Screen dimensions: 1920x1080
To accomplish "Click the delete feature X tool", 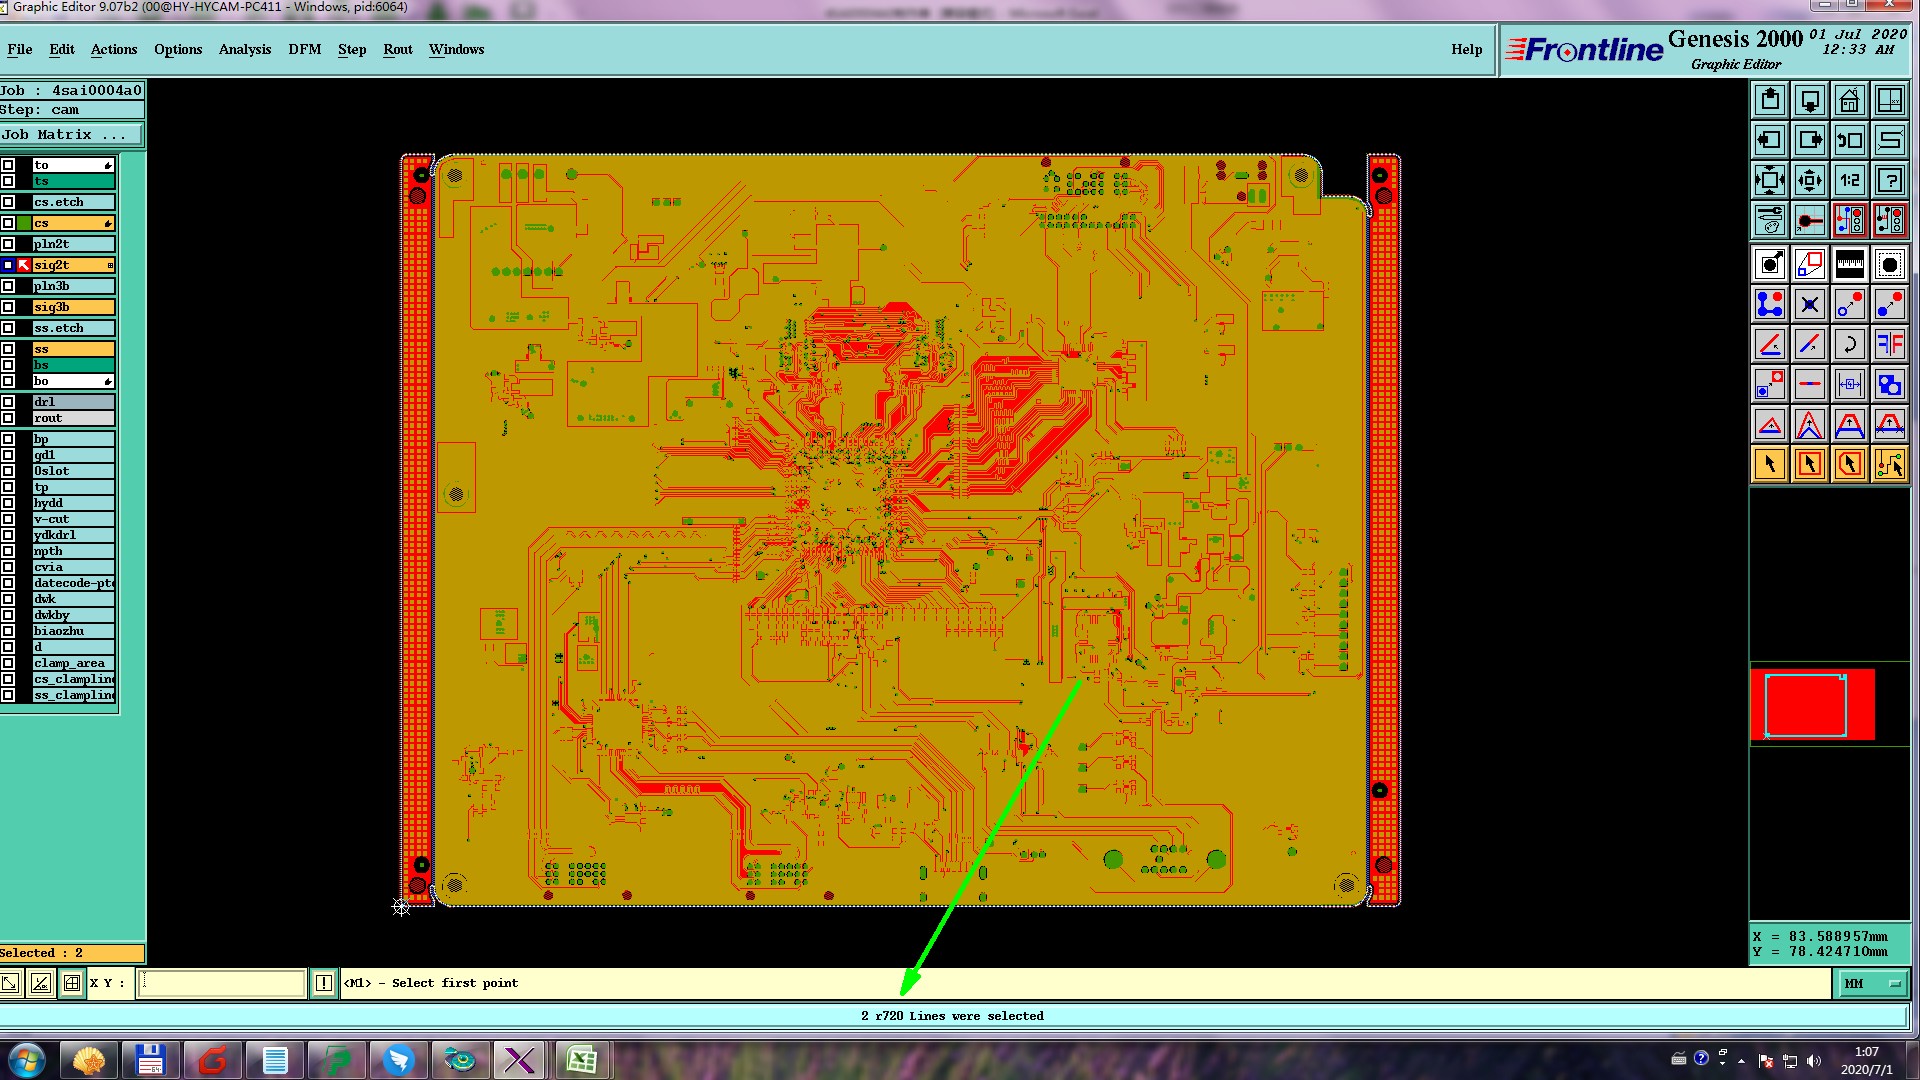I will [1809, 305].
